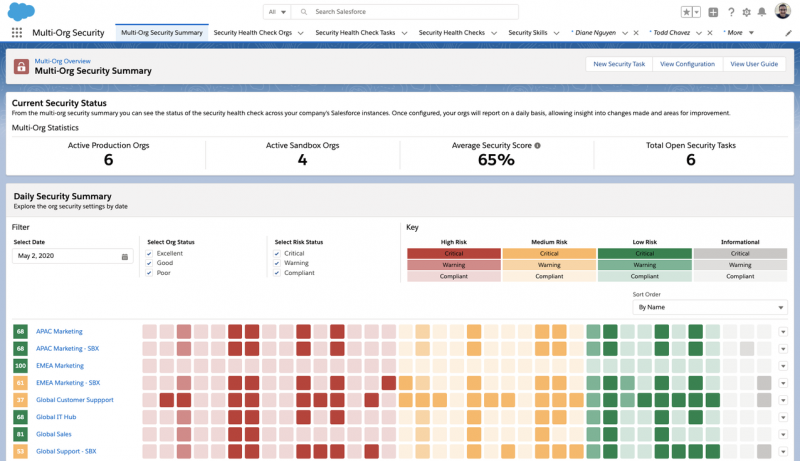Click the 100 score badge for EMEA Marketing

pos(20,366)
